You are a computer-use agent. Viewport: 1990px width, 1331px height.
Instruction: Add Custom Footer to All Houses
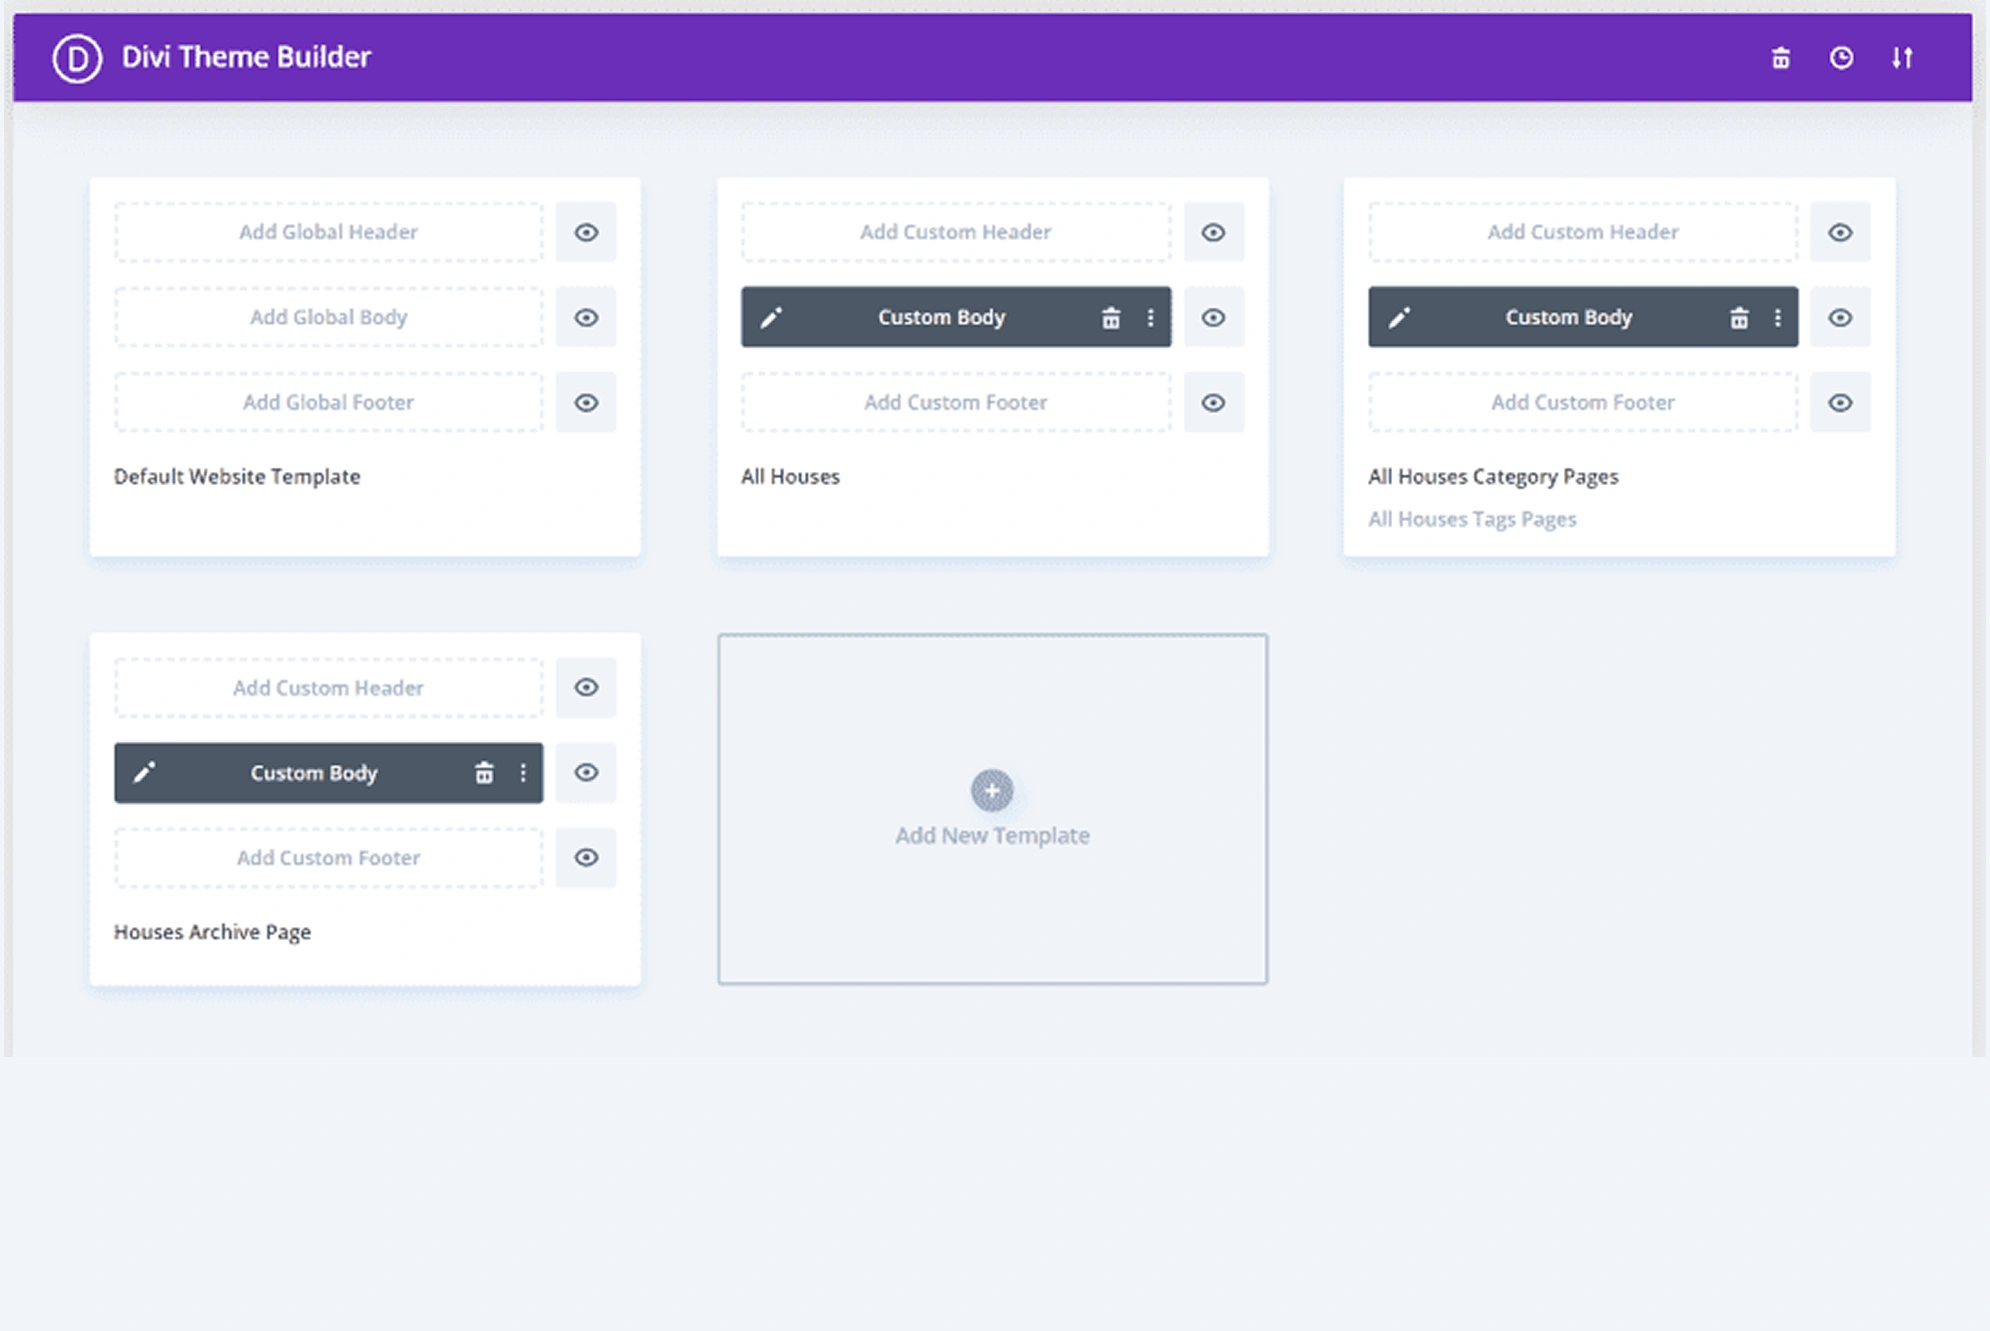click(956, 403)
